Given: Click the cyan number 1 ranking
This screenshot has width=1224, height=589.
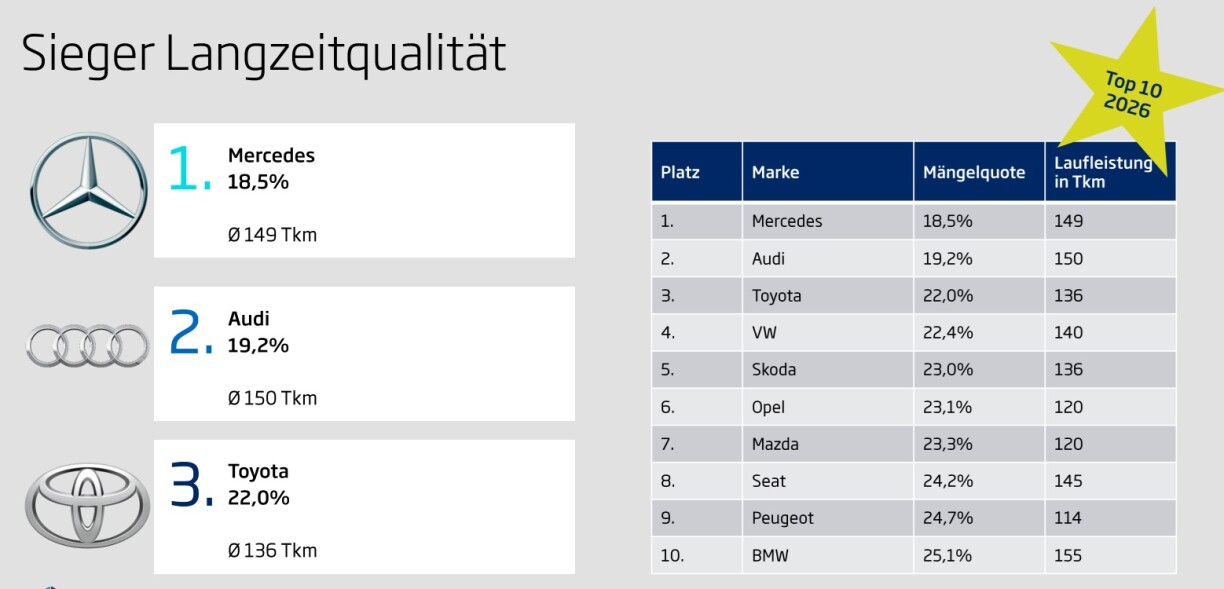Looking at the screenshot, I should click(190, 168).
